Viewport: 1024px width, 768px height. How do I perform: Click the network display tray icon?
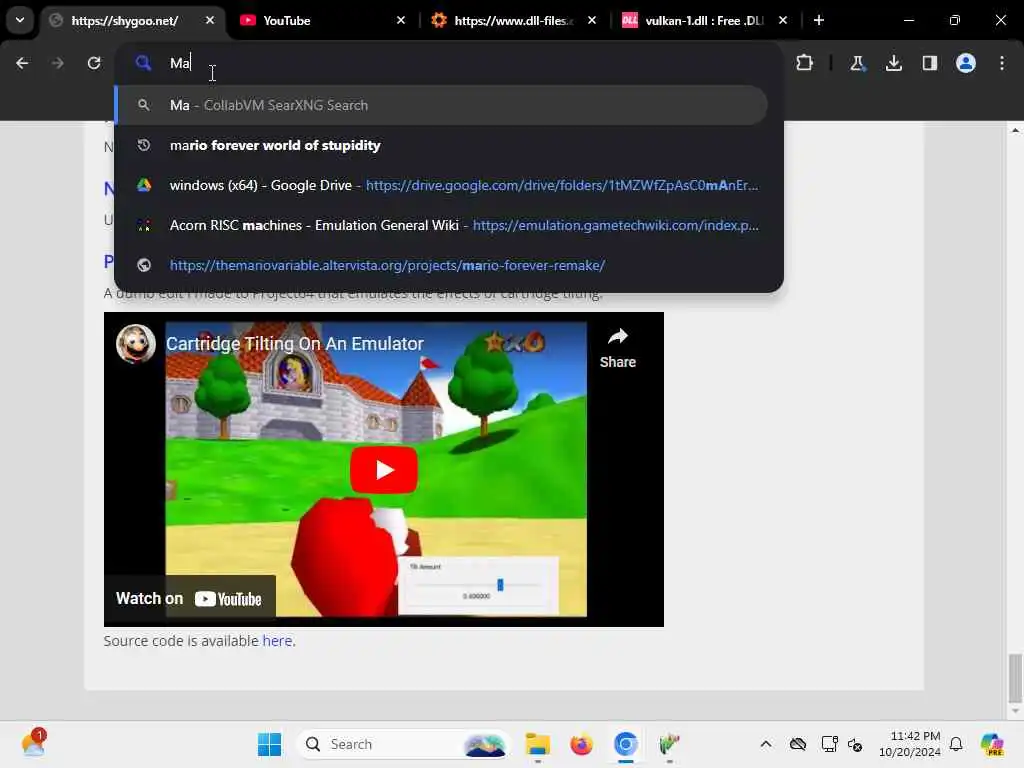coord(829,744)
